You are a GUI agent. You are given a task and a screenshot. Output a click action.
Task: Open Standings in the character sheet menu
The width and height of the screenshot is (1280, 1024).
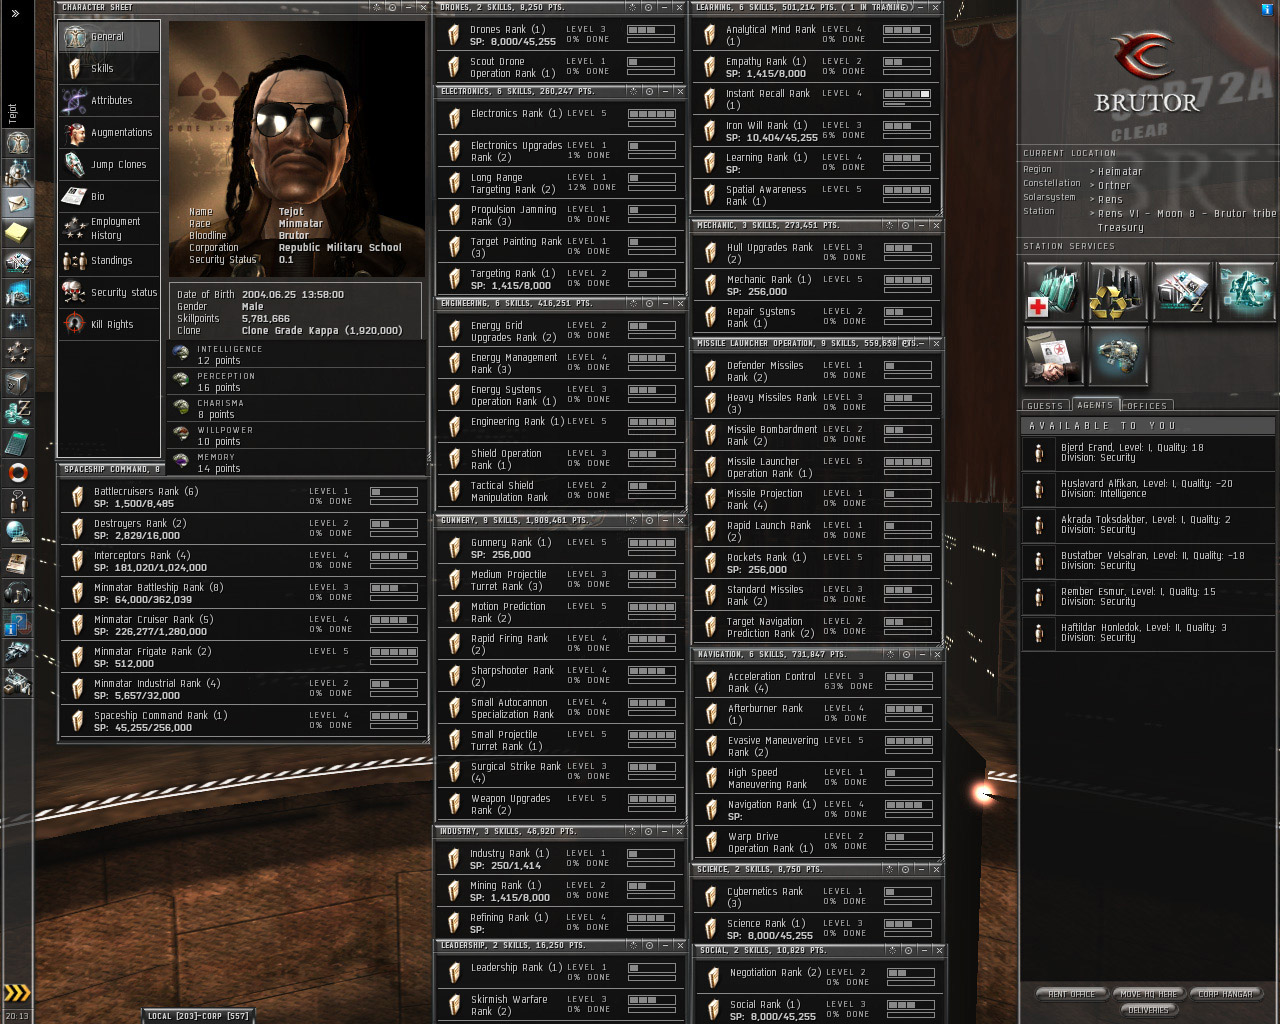click(x=109, y=261)
